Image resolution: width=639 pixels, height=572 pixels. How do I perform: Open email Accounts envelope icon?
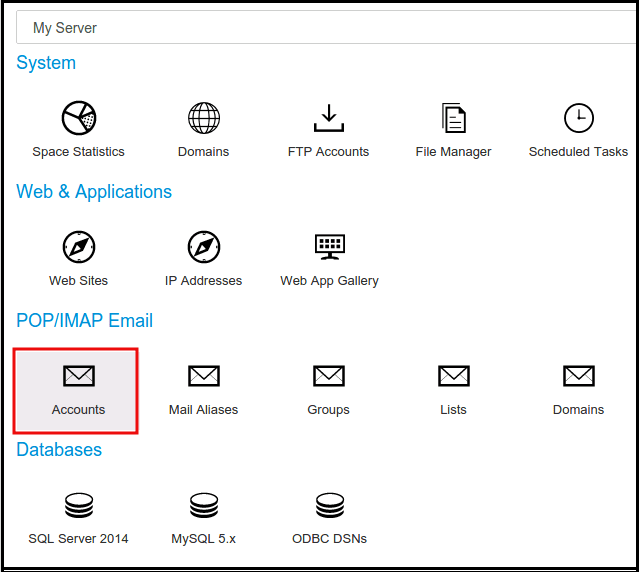(79, 376)
